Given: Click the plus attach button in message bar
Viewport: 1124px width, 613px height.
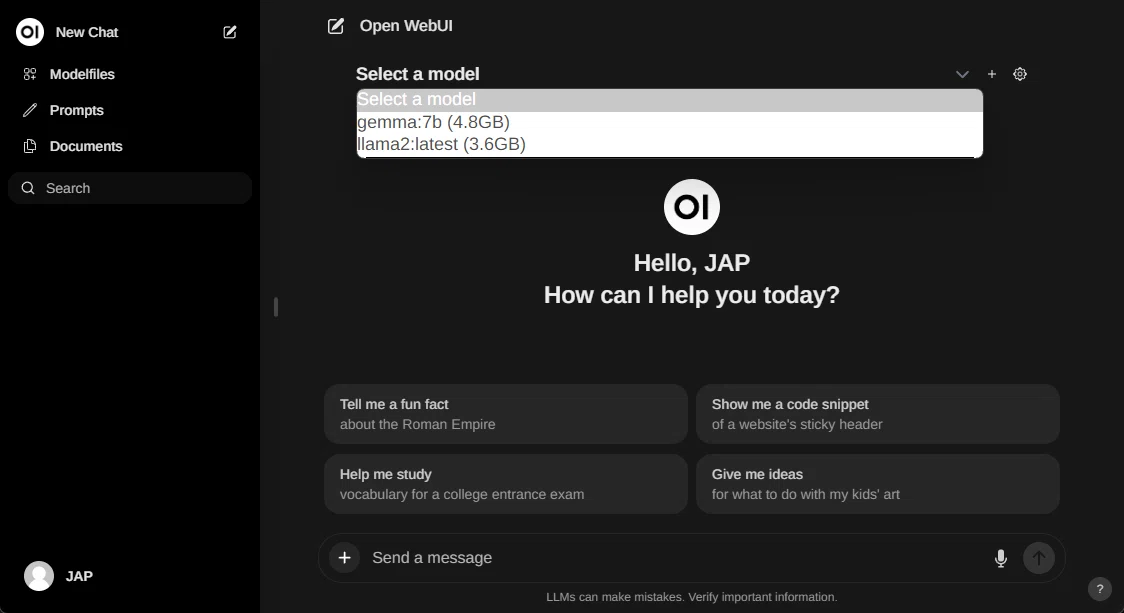Looking at the screenshot, I should (x=344, y=558).
